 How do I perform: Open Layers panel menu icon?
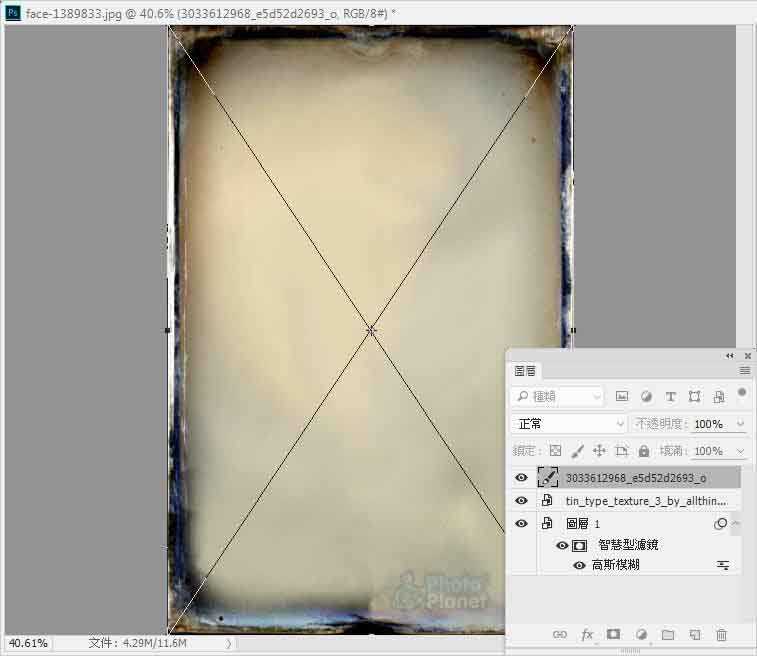(x=745, y=370)
